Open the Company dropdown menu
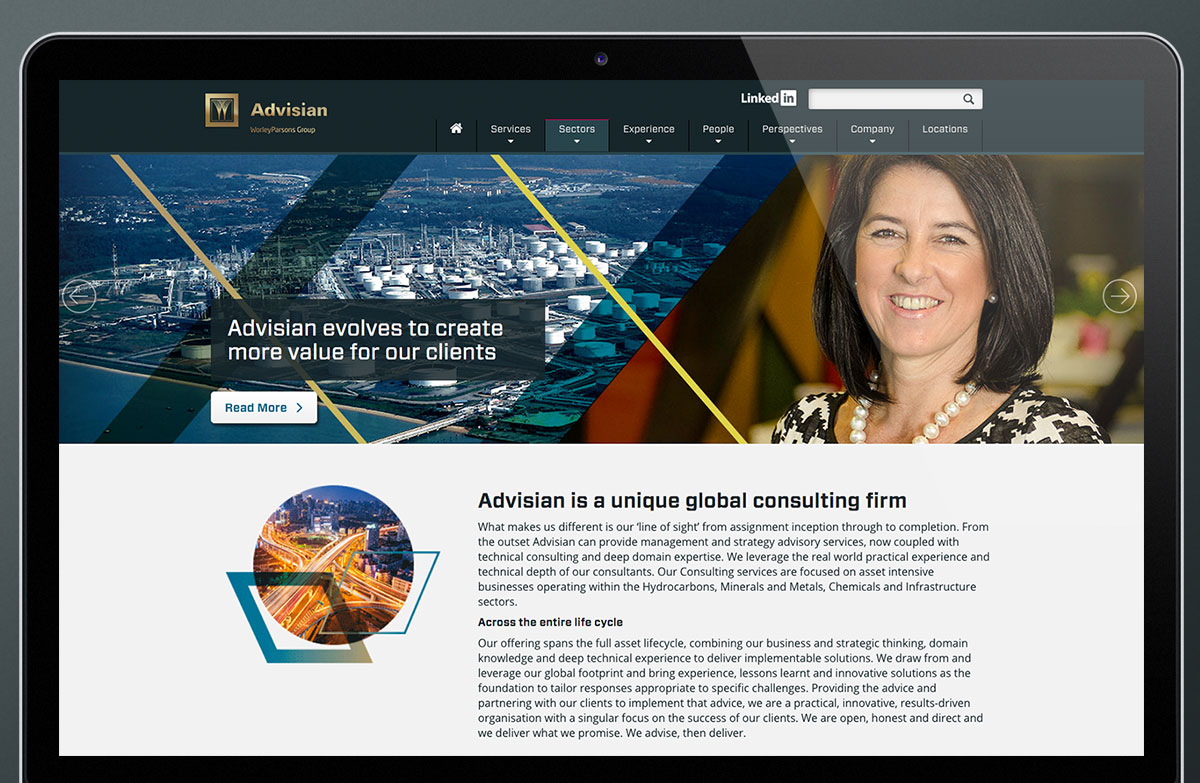The height and width of the screenshot is (783, 1200). point(872,133)
